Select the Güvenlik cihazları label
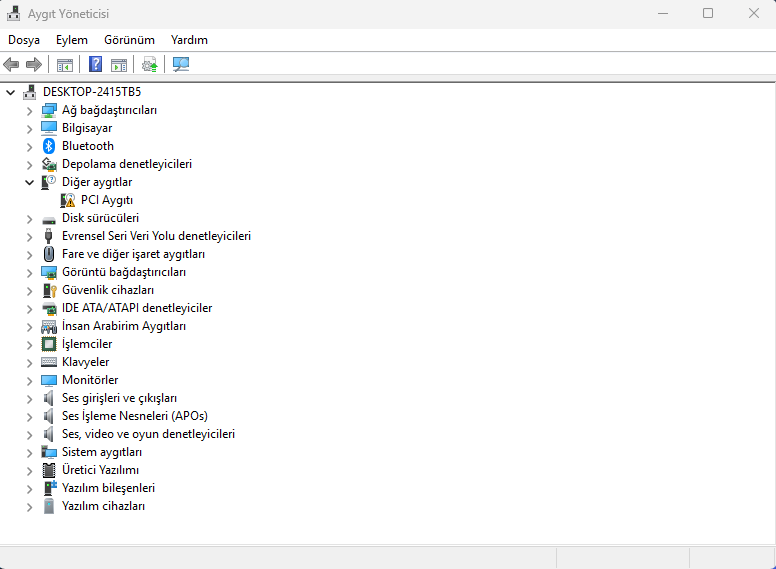Screen dimensions: 776x569 tap(108, 290)
